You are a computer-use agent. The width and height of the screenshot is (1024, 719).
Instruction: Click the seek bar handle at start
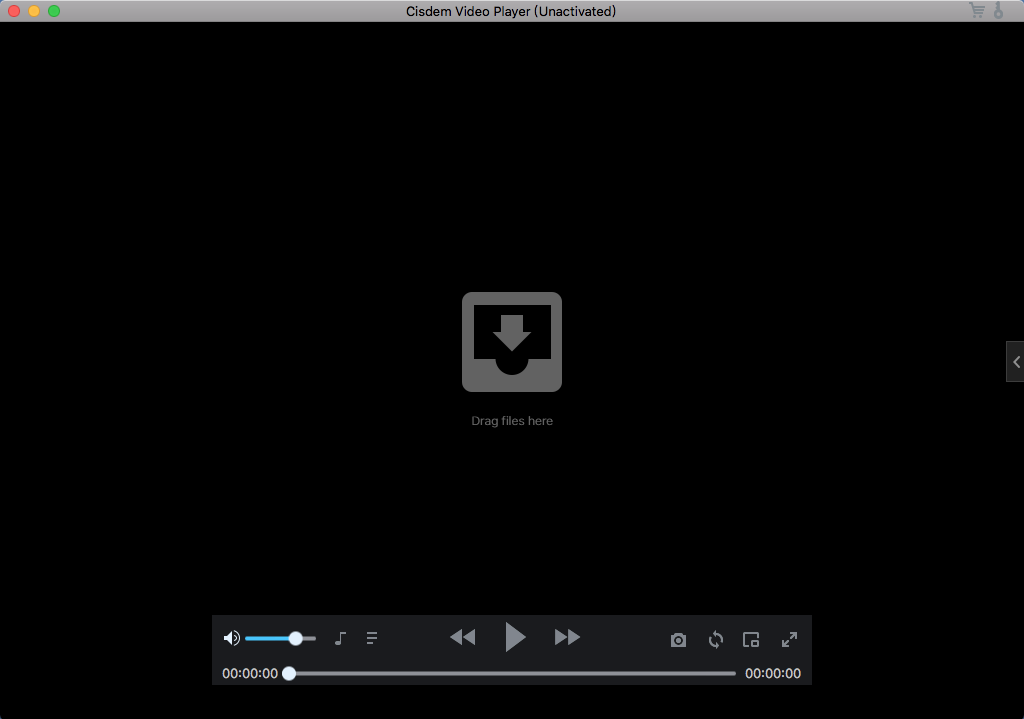coord(289,674)
